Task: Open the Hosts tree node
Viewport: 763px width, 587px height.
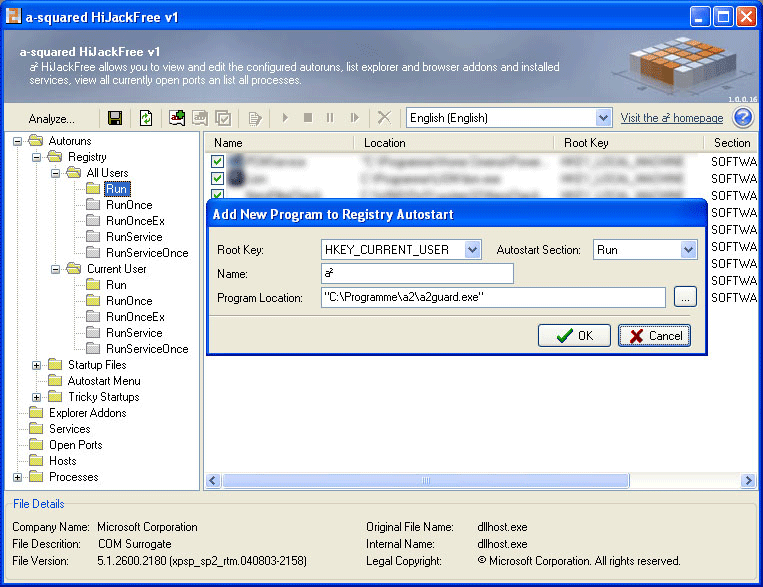Action: coord(63,461)
